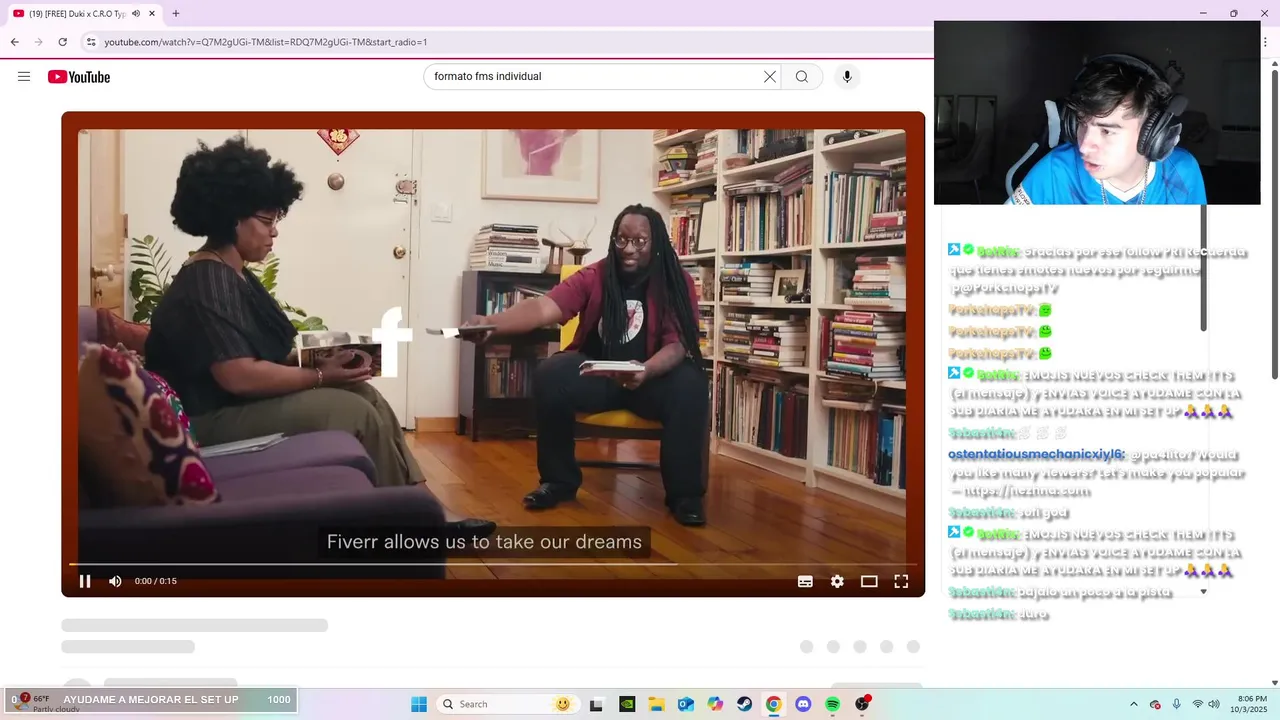Screen dimensions: 1280x720
Task: Go back in browser history
Action: coord(14,42)
